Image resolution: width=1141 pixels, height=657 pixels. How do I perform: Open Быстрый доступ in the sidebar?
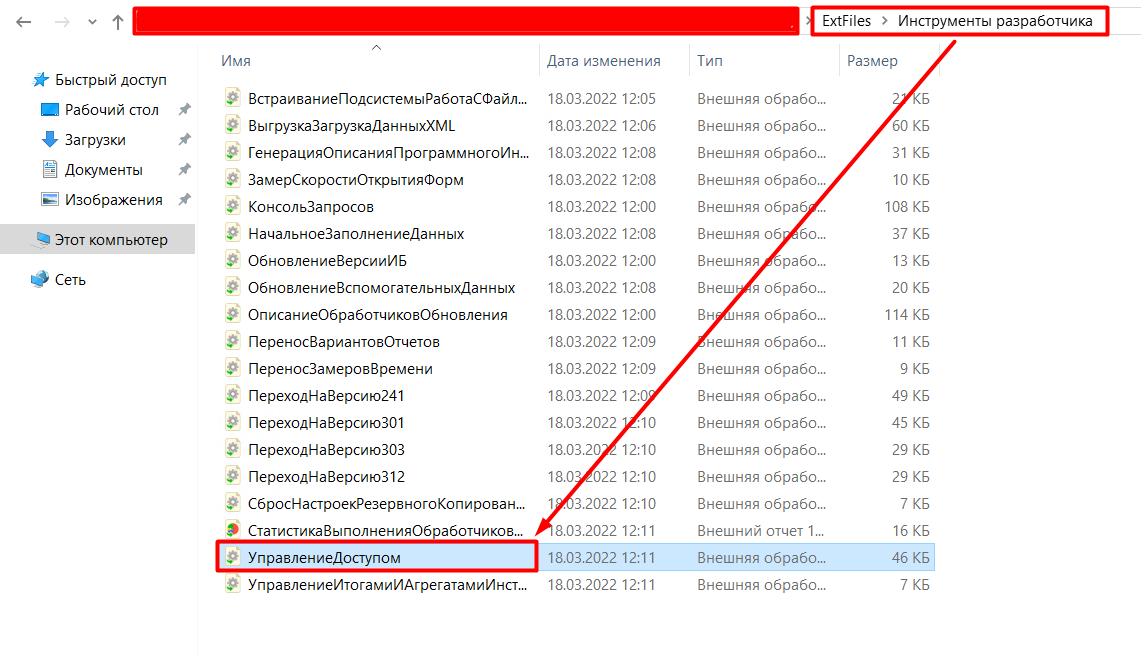tap(110, 80)
